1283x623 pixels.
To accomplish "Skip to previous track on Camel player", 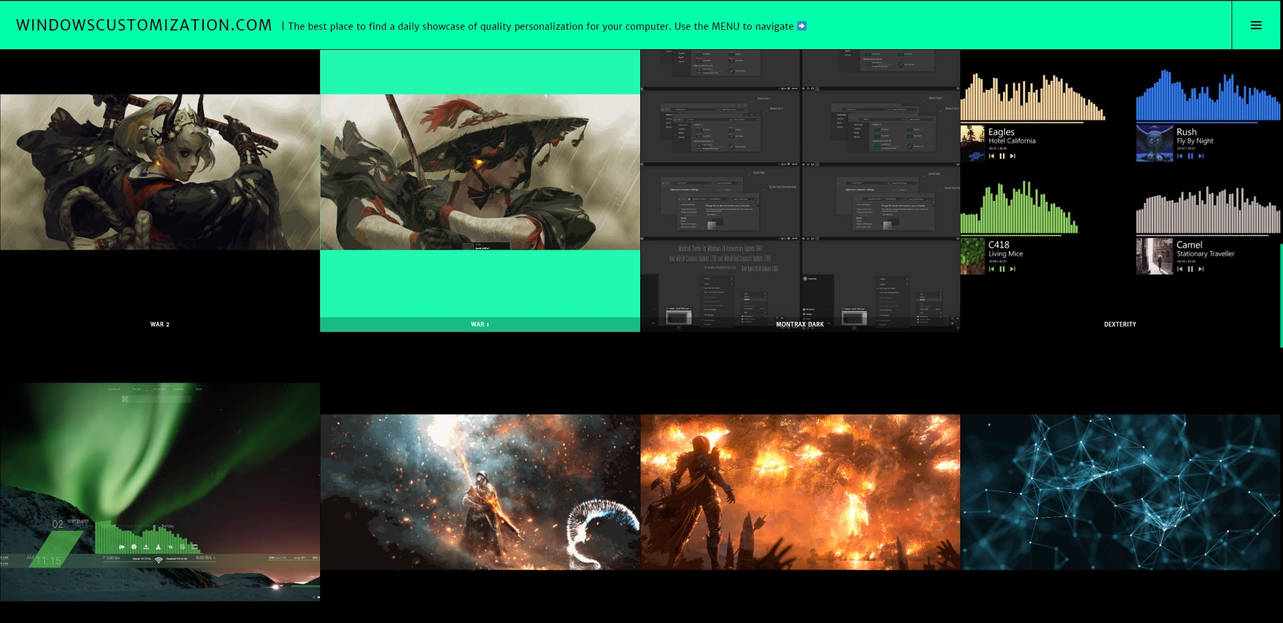I will point(1181,269).
